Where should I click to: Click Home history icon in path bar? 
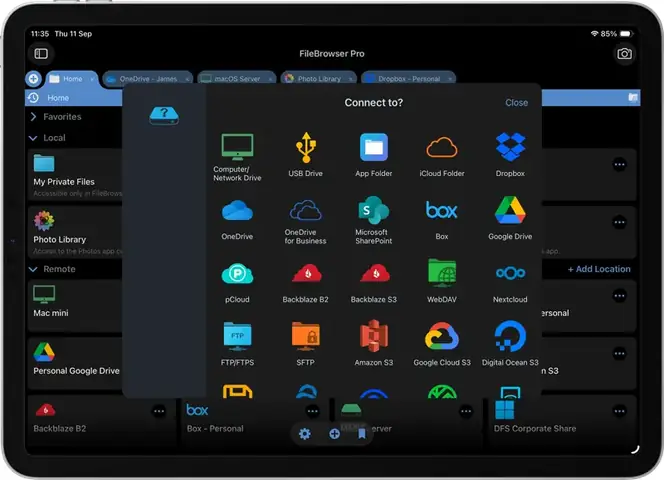pyautogui.click(x=33, y=98)
